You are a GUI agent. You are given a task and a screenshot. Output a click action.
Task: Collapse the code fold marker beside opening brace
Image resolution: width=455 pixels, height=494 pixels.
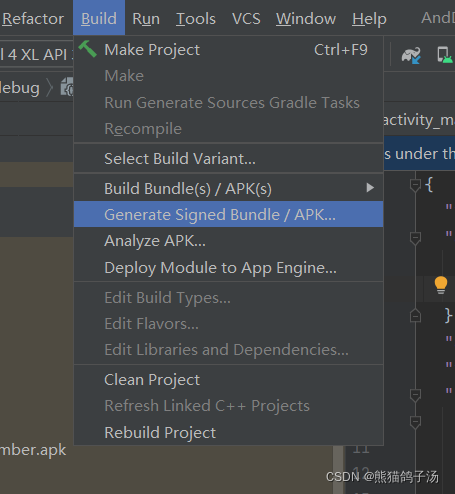click(415, 185)
